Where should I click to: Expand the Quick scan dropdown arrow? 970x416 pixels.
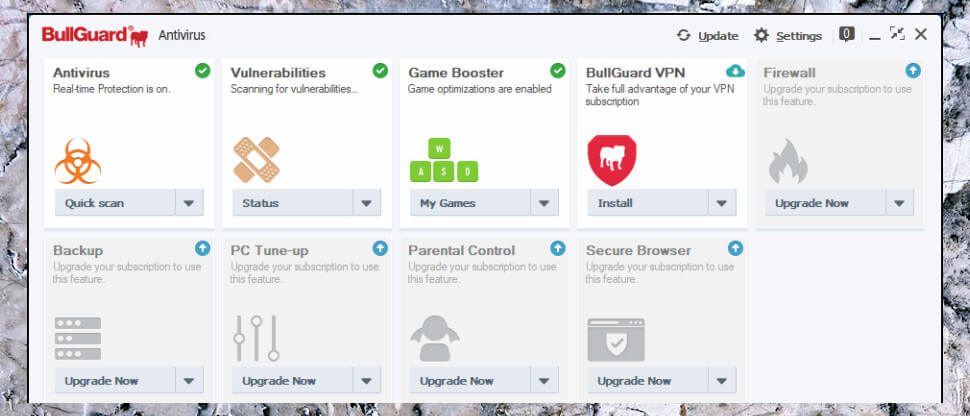[189, 202]
